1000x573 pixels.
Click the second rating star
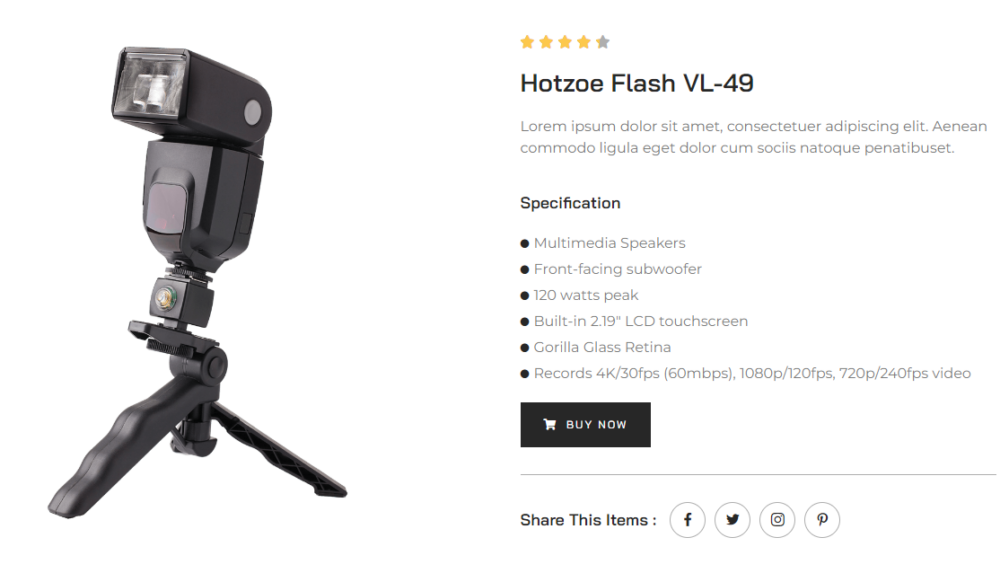tap(546, 42)
